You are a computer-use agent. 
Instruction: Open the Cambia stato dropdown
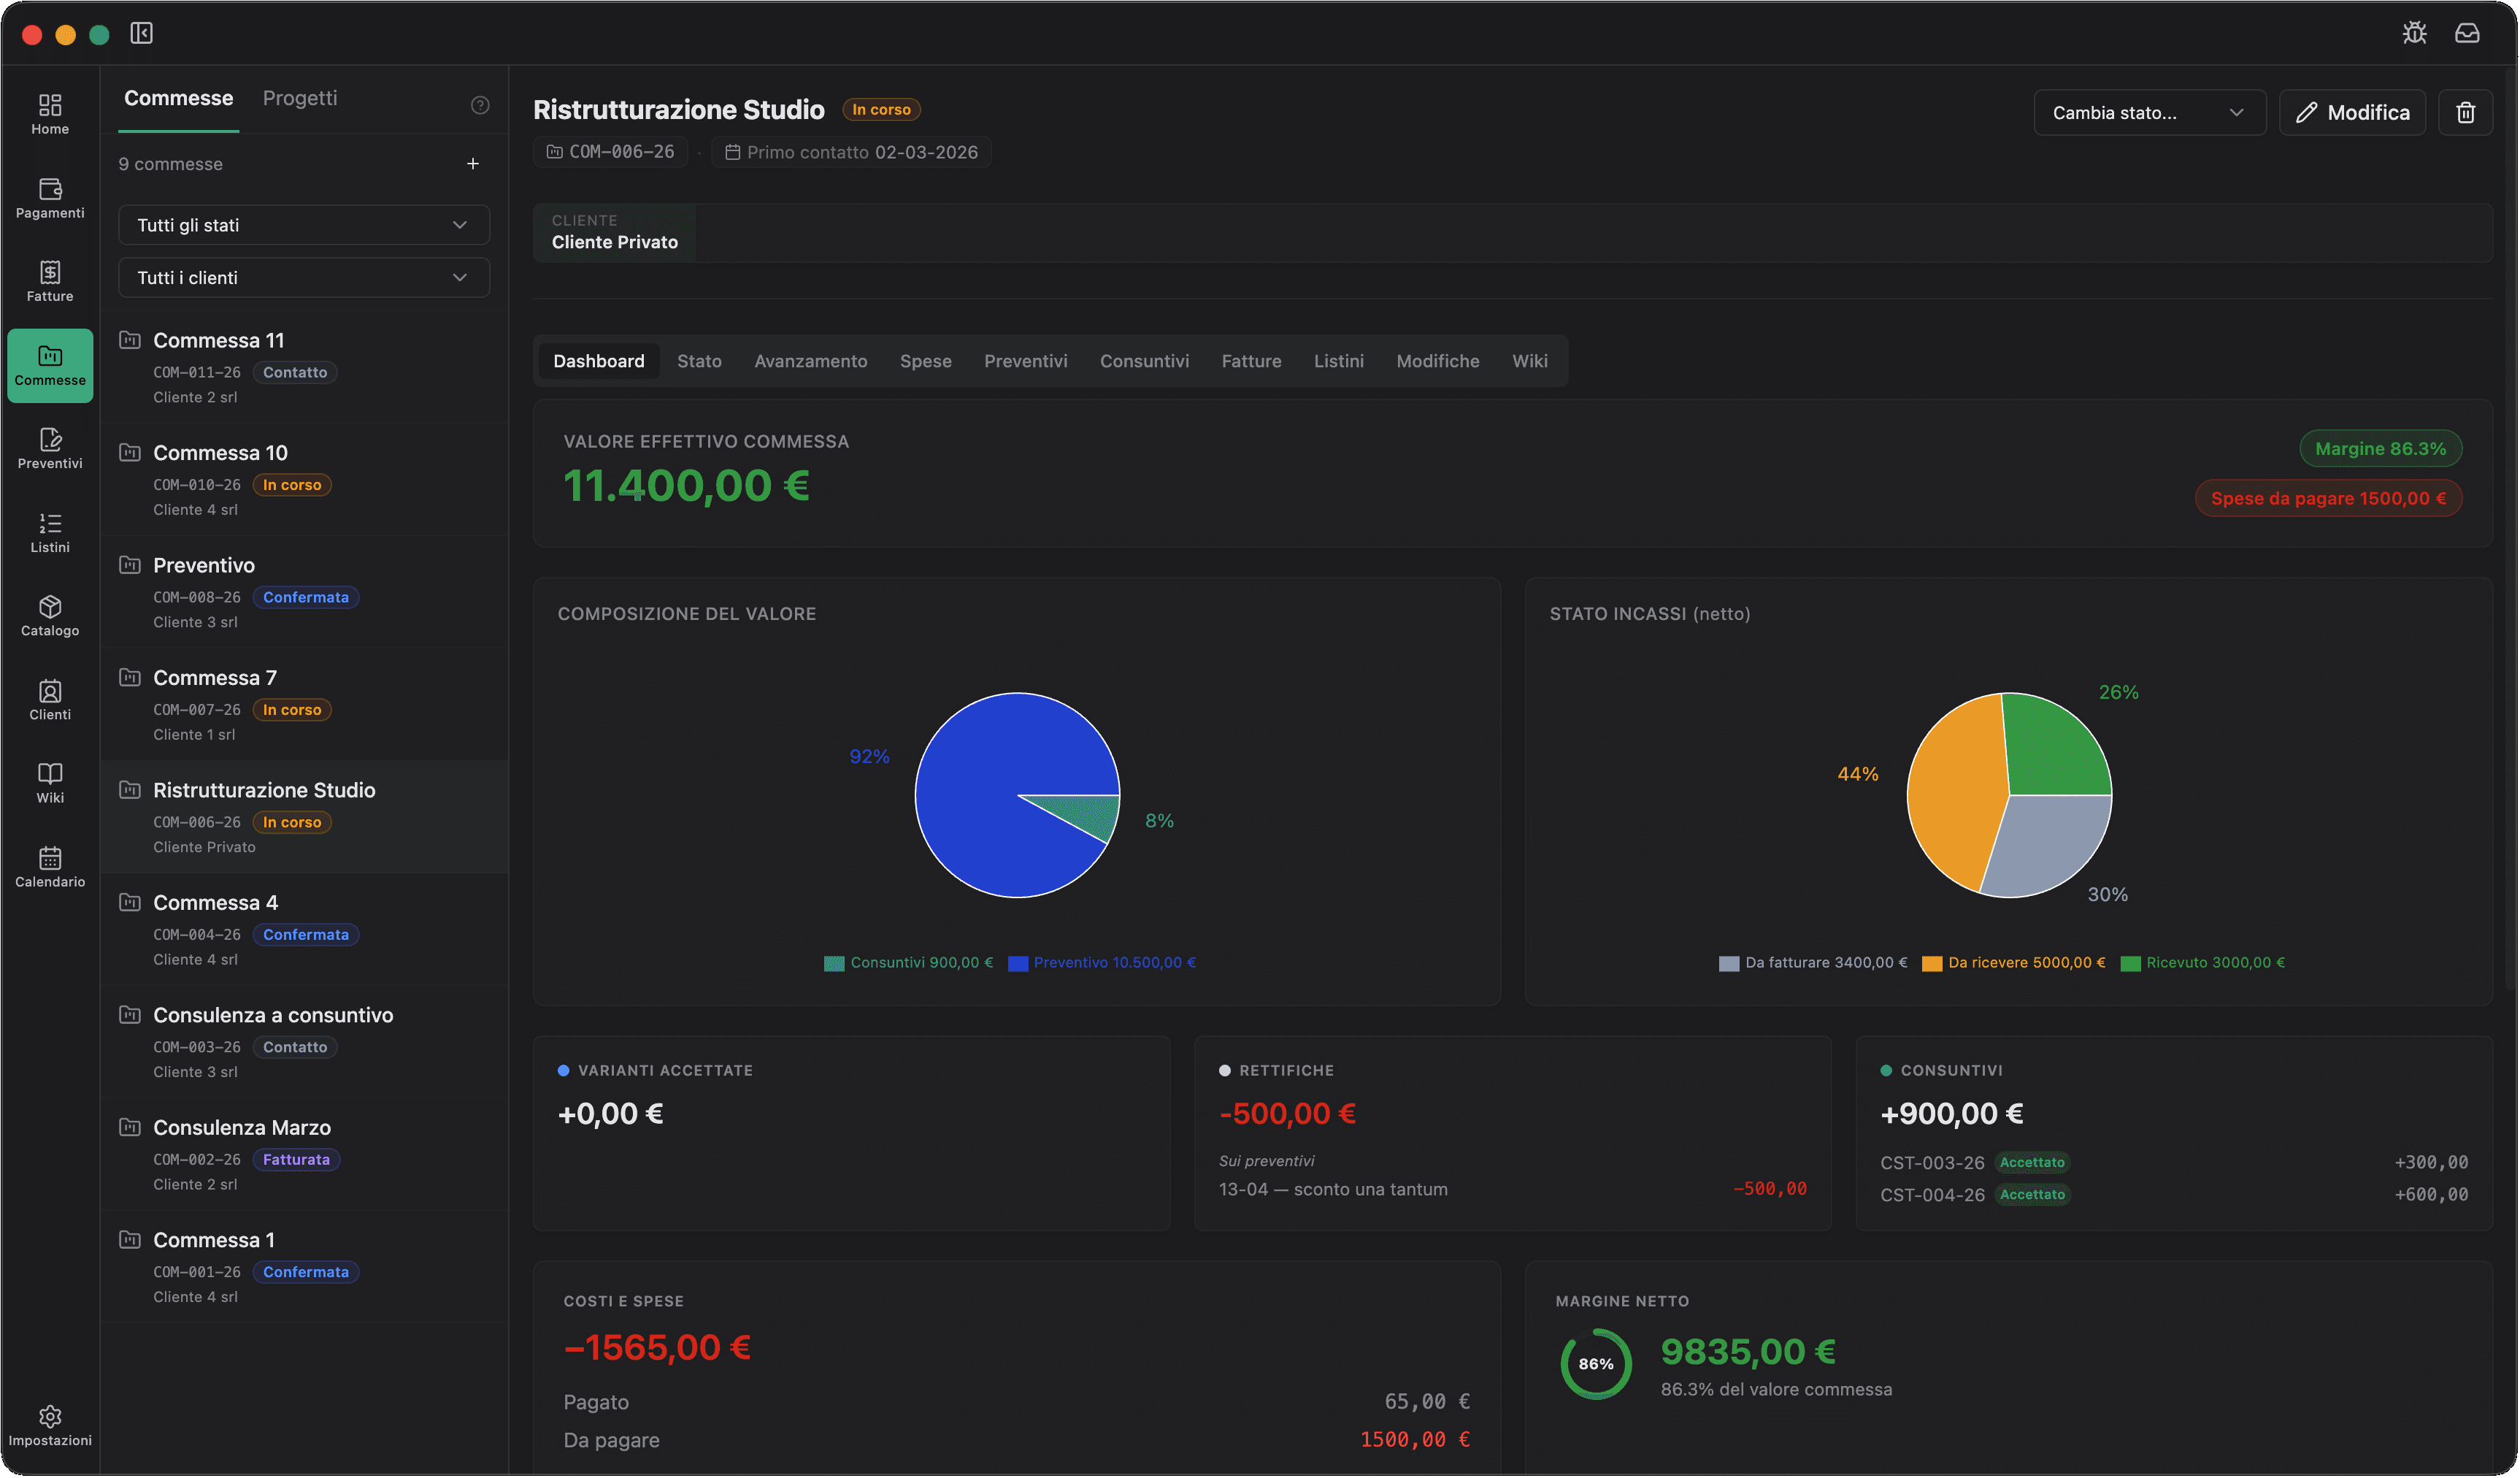point(2150,112)
